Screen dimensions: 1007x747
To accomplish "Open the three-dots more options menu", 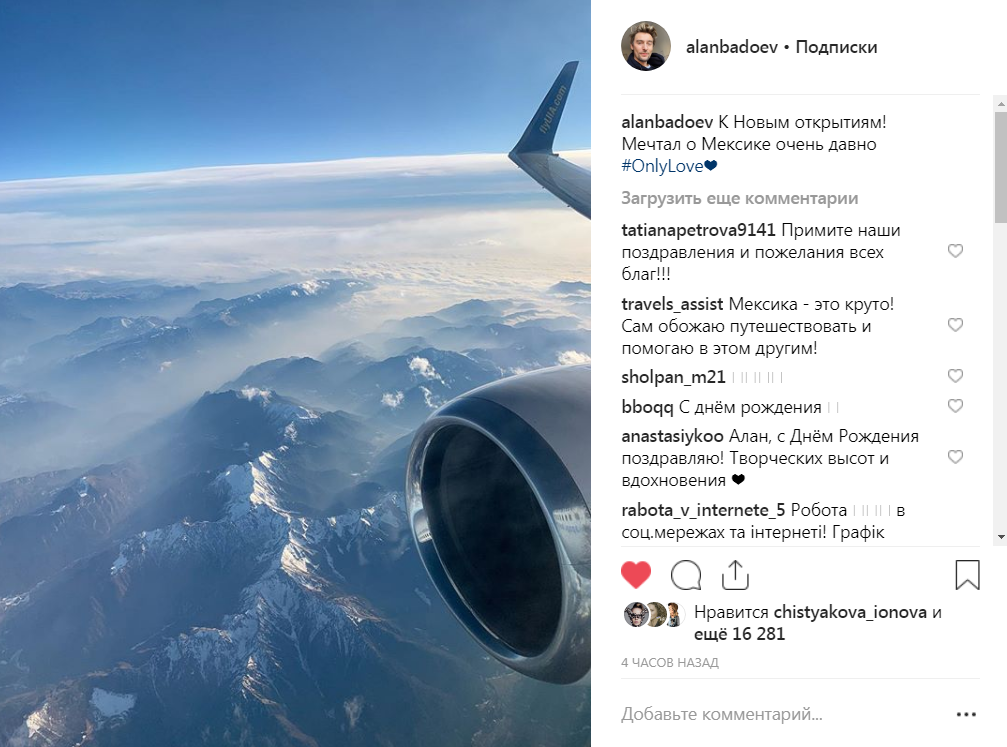I will click(x=966, y=715).
